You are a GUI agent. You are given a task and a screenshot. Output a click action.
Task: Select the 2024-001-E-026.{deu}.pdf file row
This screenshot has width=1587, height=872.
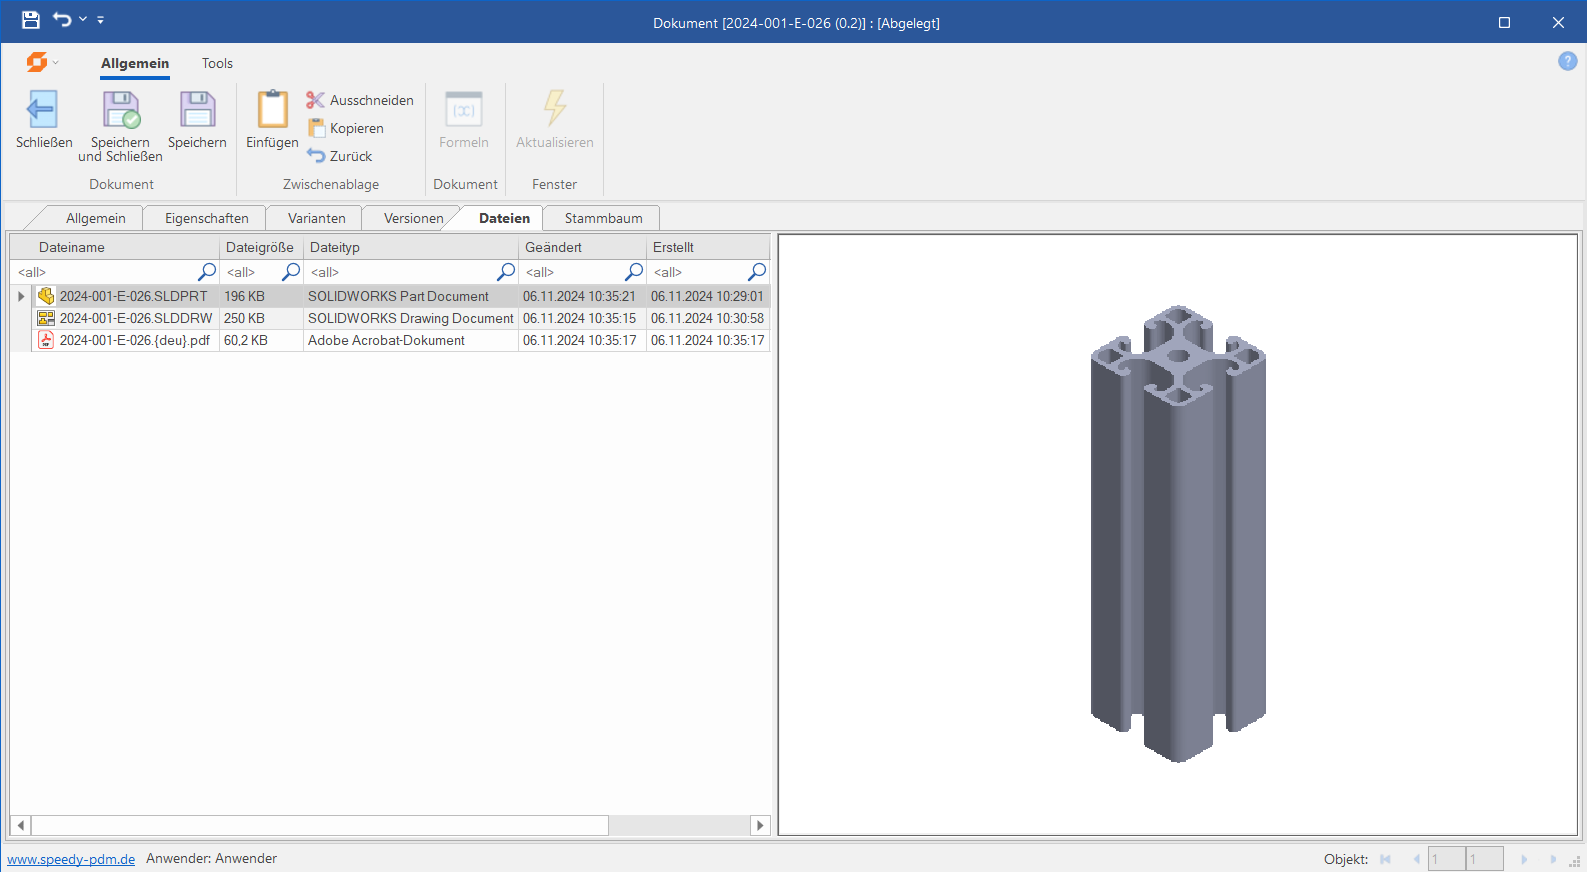[135, 340]
